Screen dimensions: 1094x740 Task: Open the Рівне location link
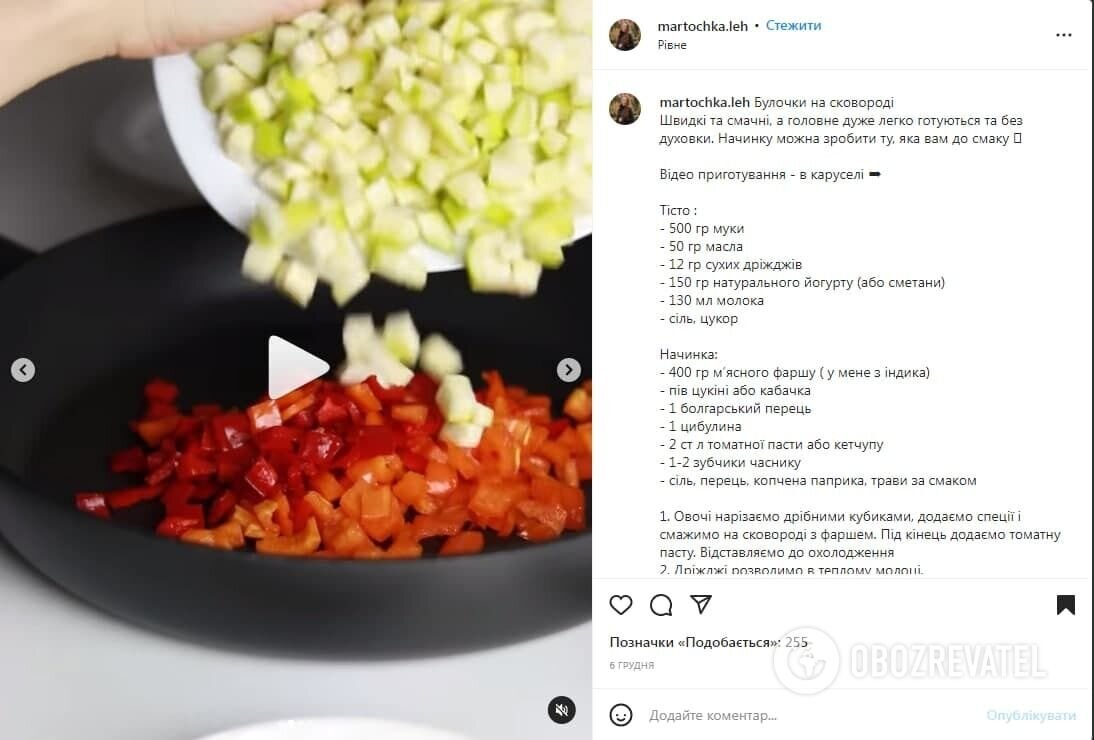tap(672, 45)
